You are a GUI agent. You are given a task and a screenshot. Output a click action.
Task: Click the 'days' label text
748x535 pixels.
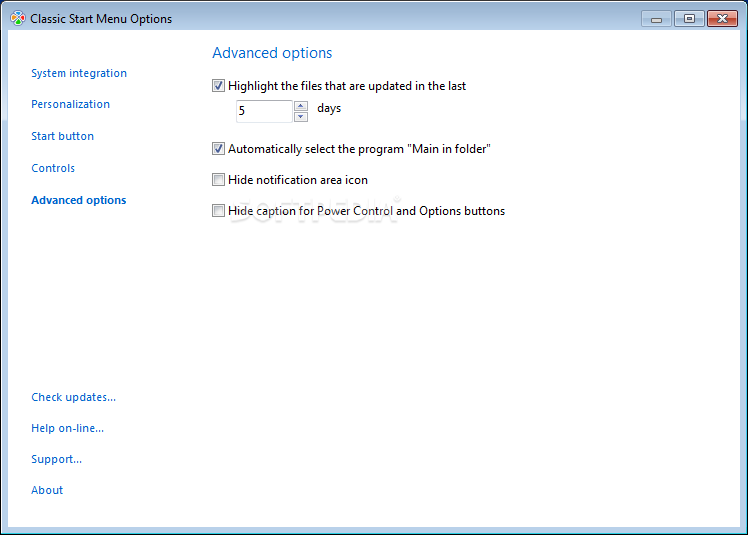pyautogui.click(x=329, y=108)
